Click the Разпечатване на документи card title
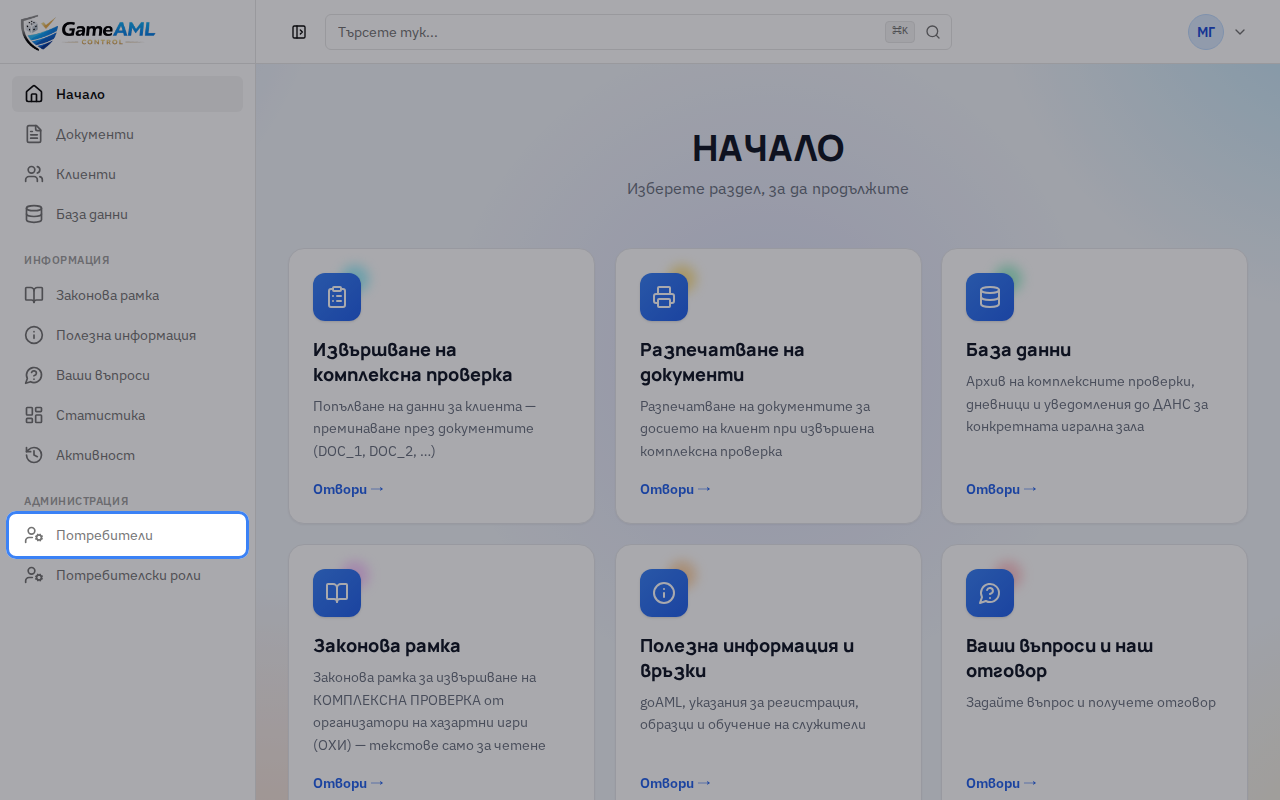Screen dimensions: 1280x800 [x=722, y=362]
